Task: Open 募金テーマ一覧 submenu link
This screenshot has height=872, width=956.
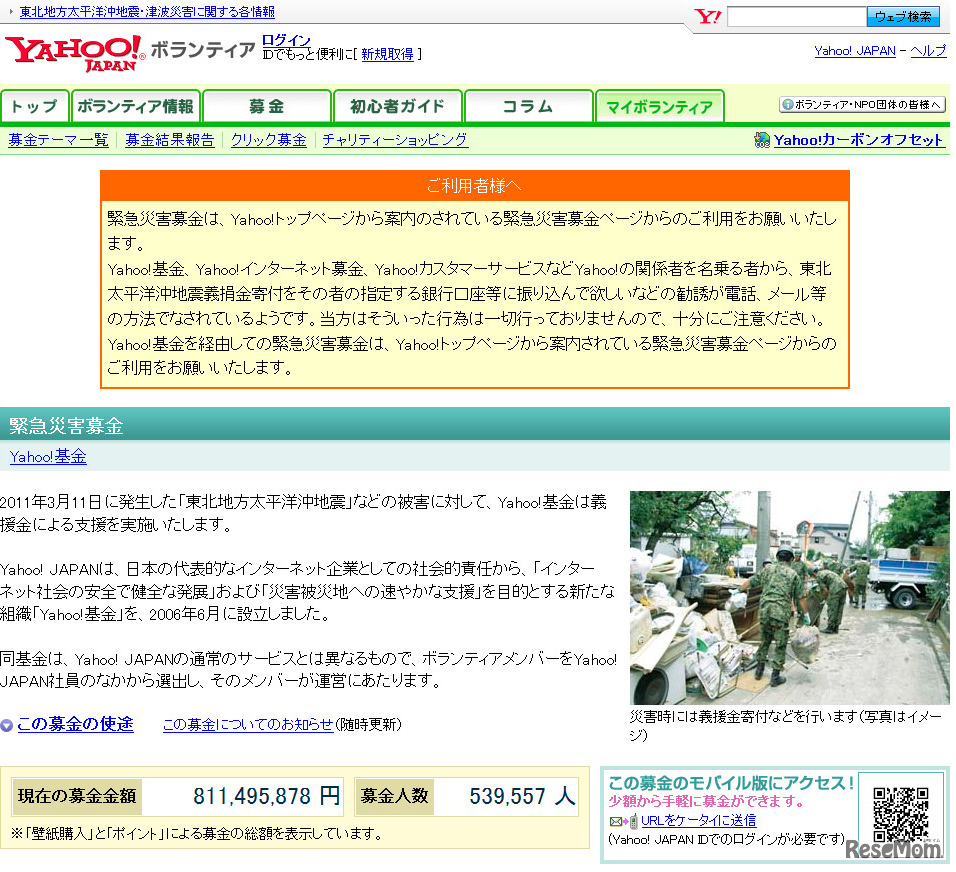Action: [58, 140]
